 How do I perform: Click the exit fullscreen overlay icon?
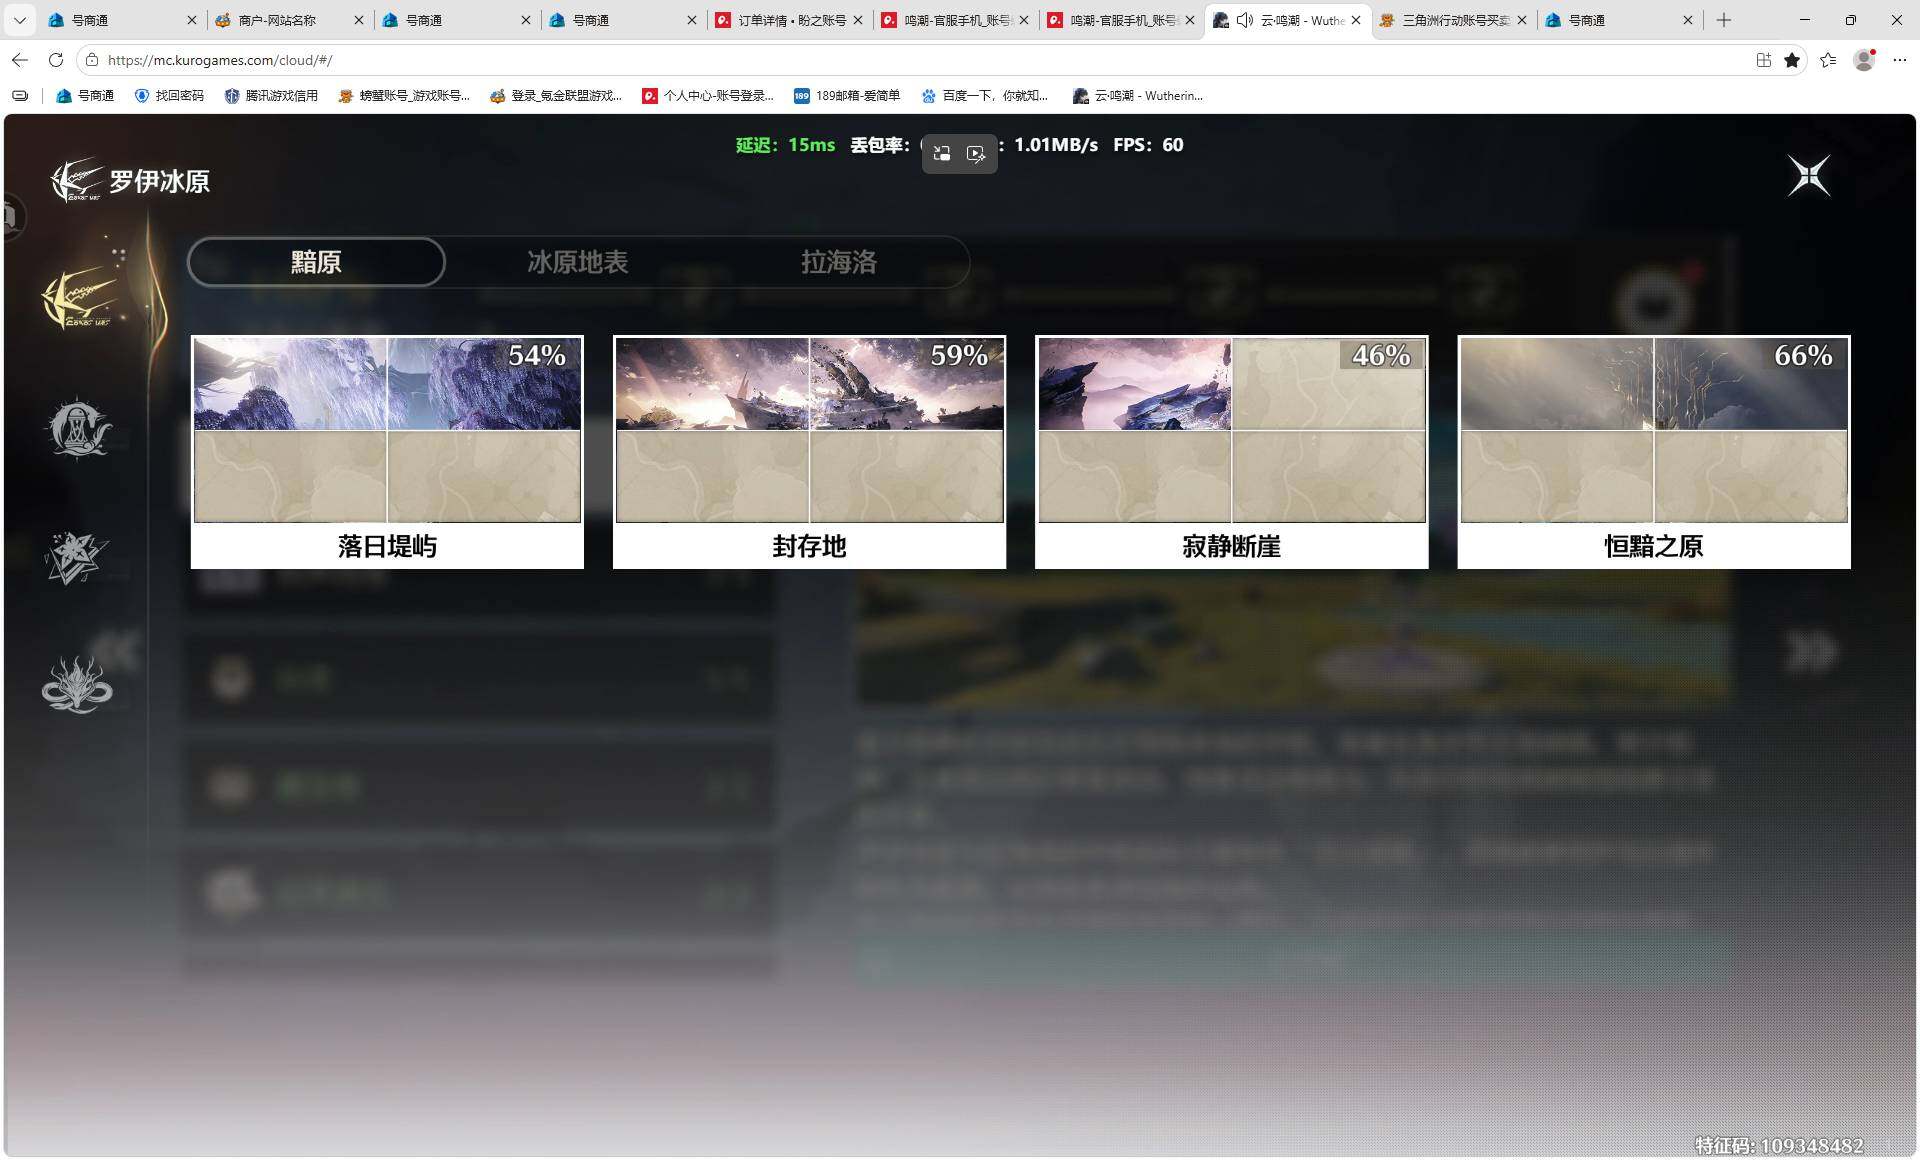point(942,153)
